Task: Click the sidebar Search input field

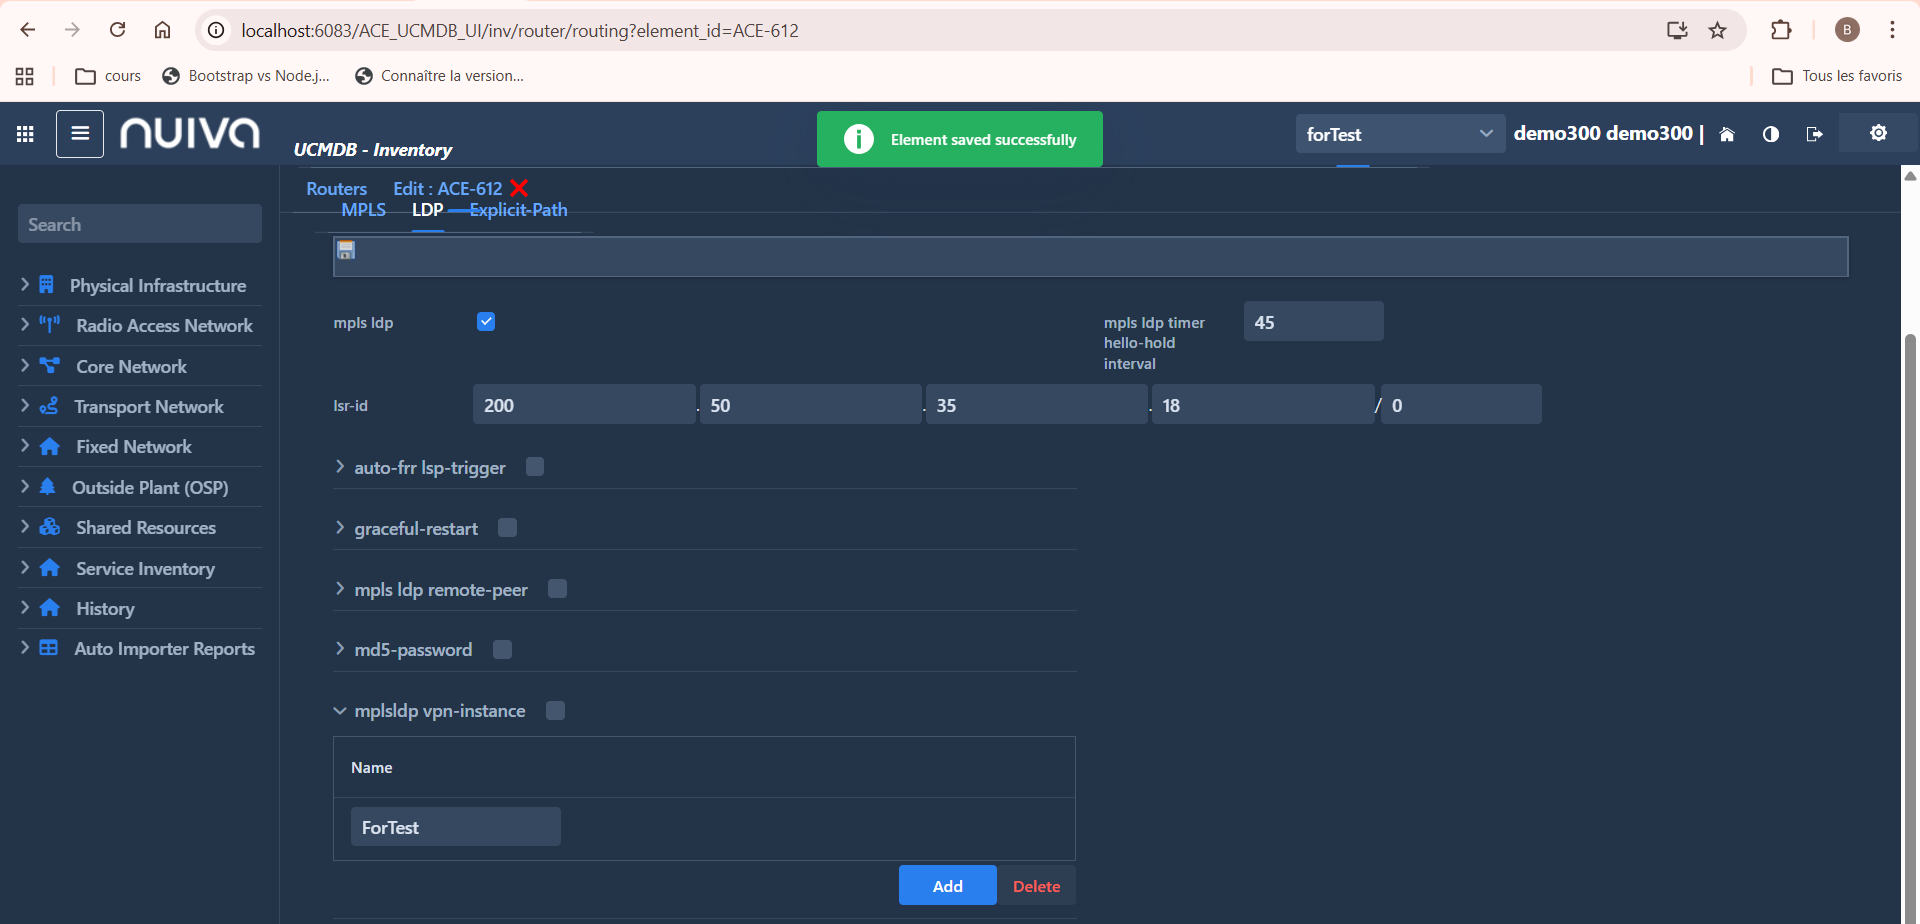Action: point(140,225)
